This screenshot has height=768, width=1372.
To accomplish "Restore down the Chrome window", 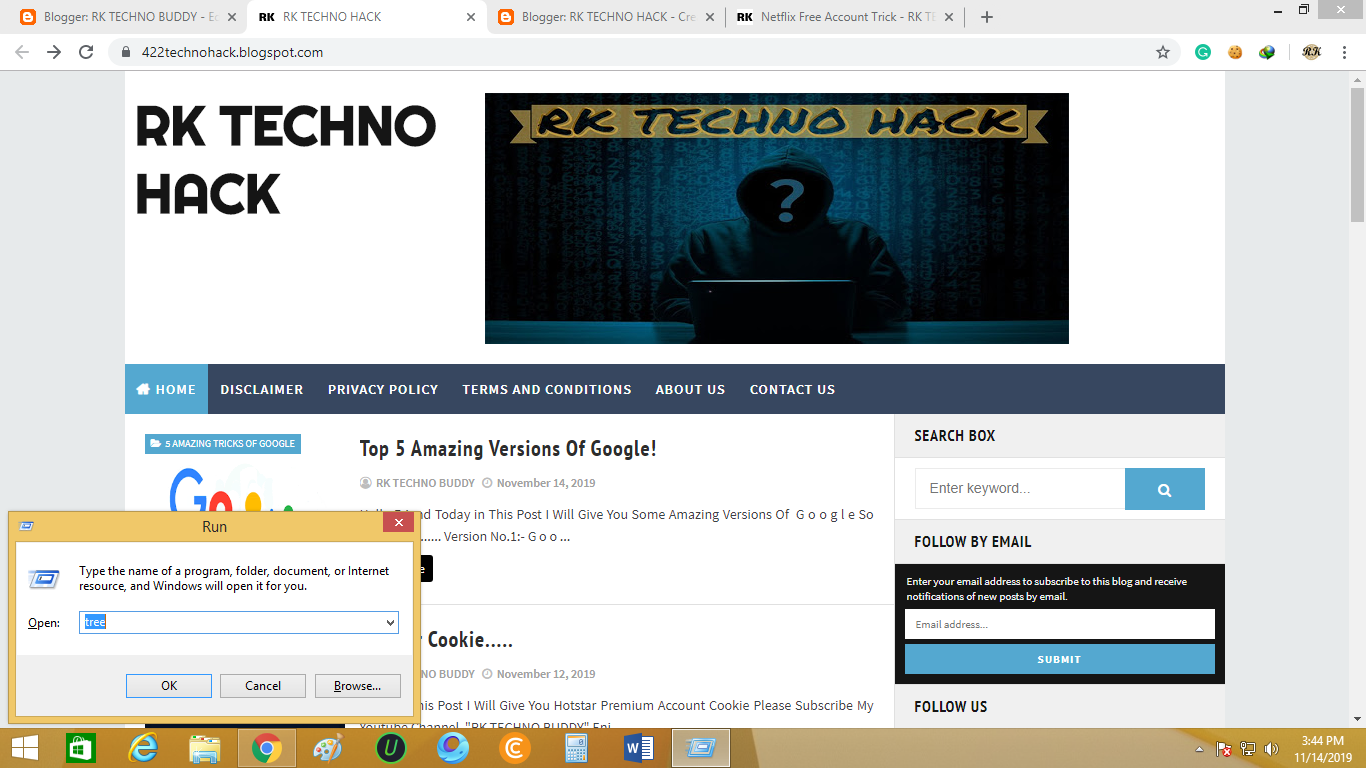I will pyautogui.click(x=1304, y=9).
